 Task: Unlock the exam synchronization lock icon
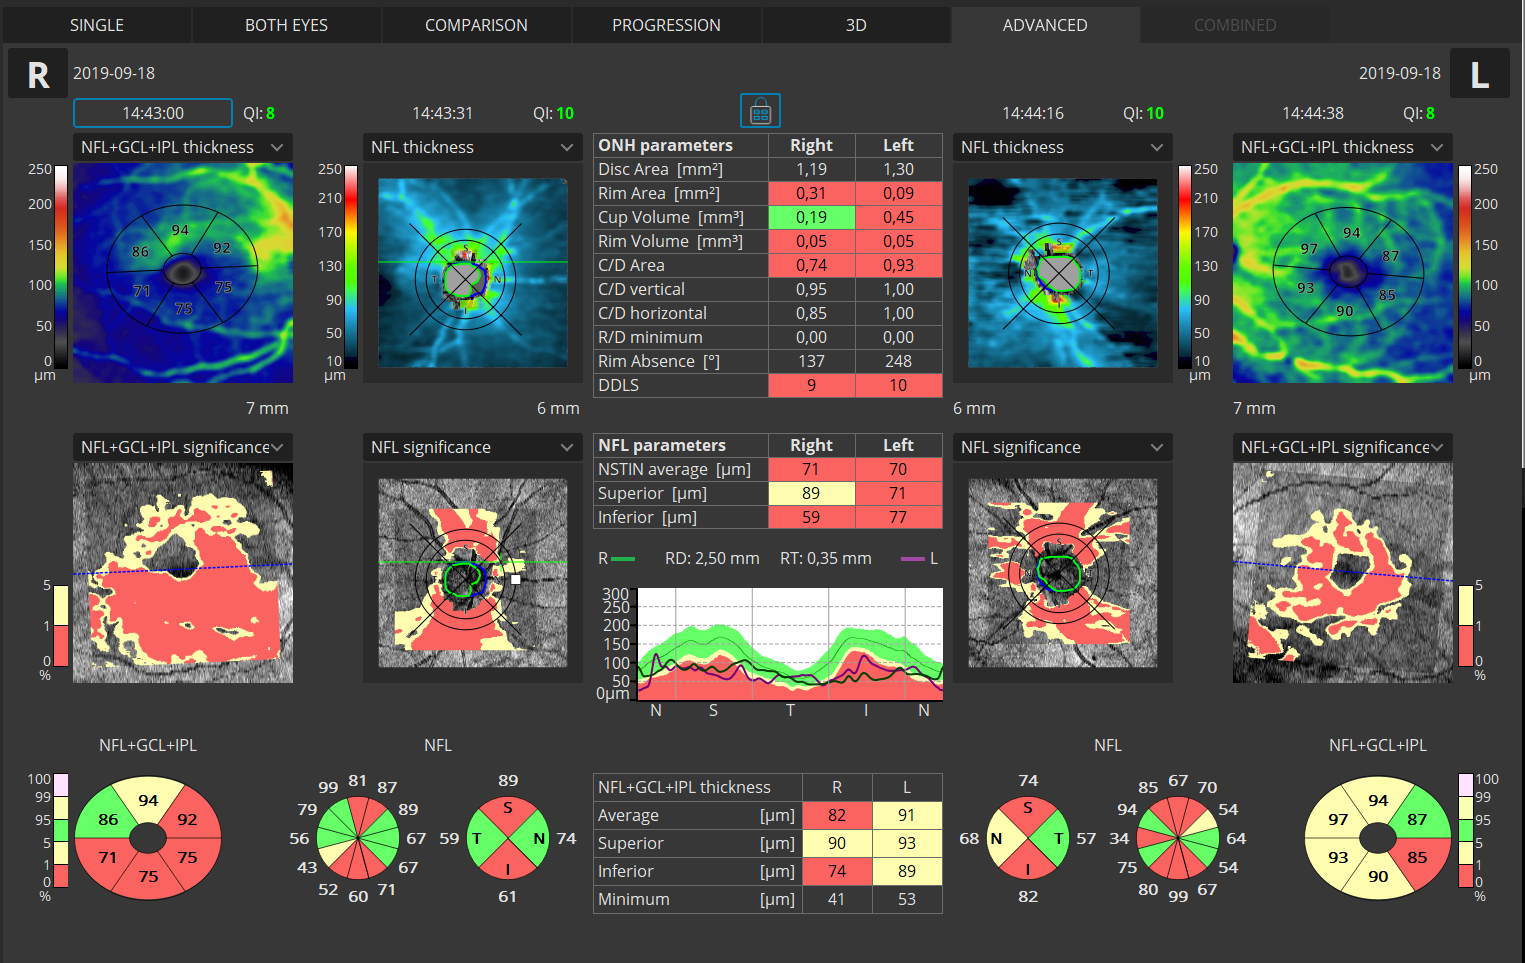pos(760,110)
